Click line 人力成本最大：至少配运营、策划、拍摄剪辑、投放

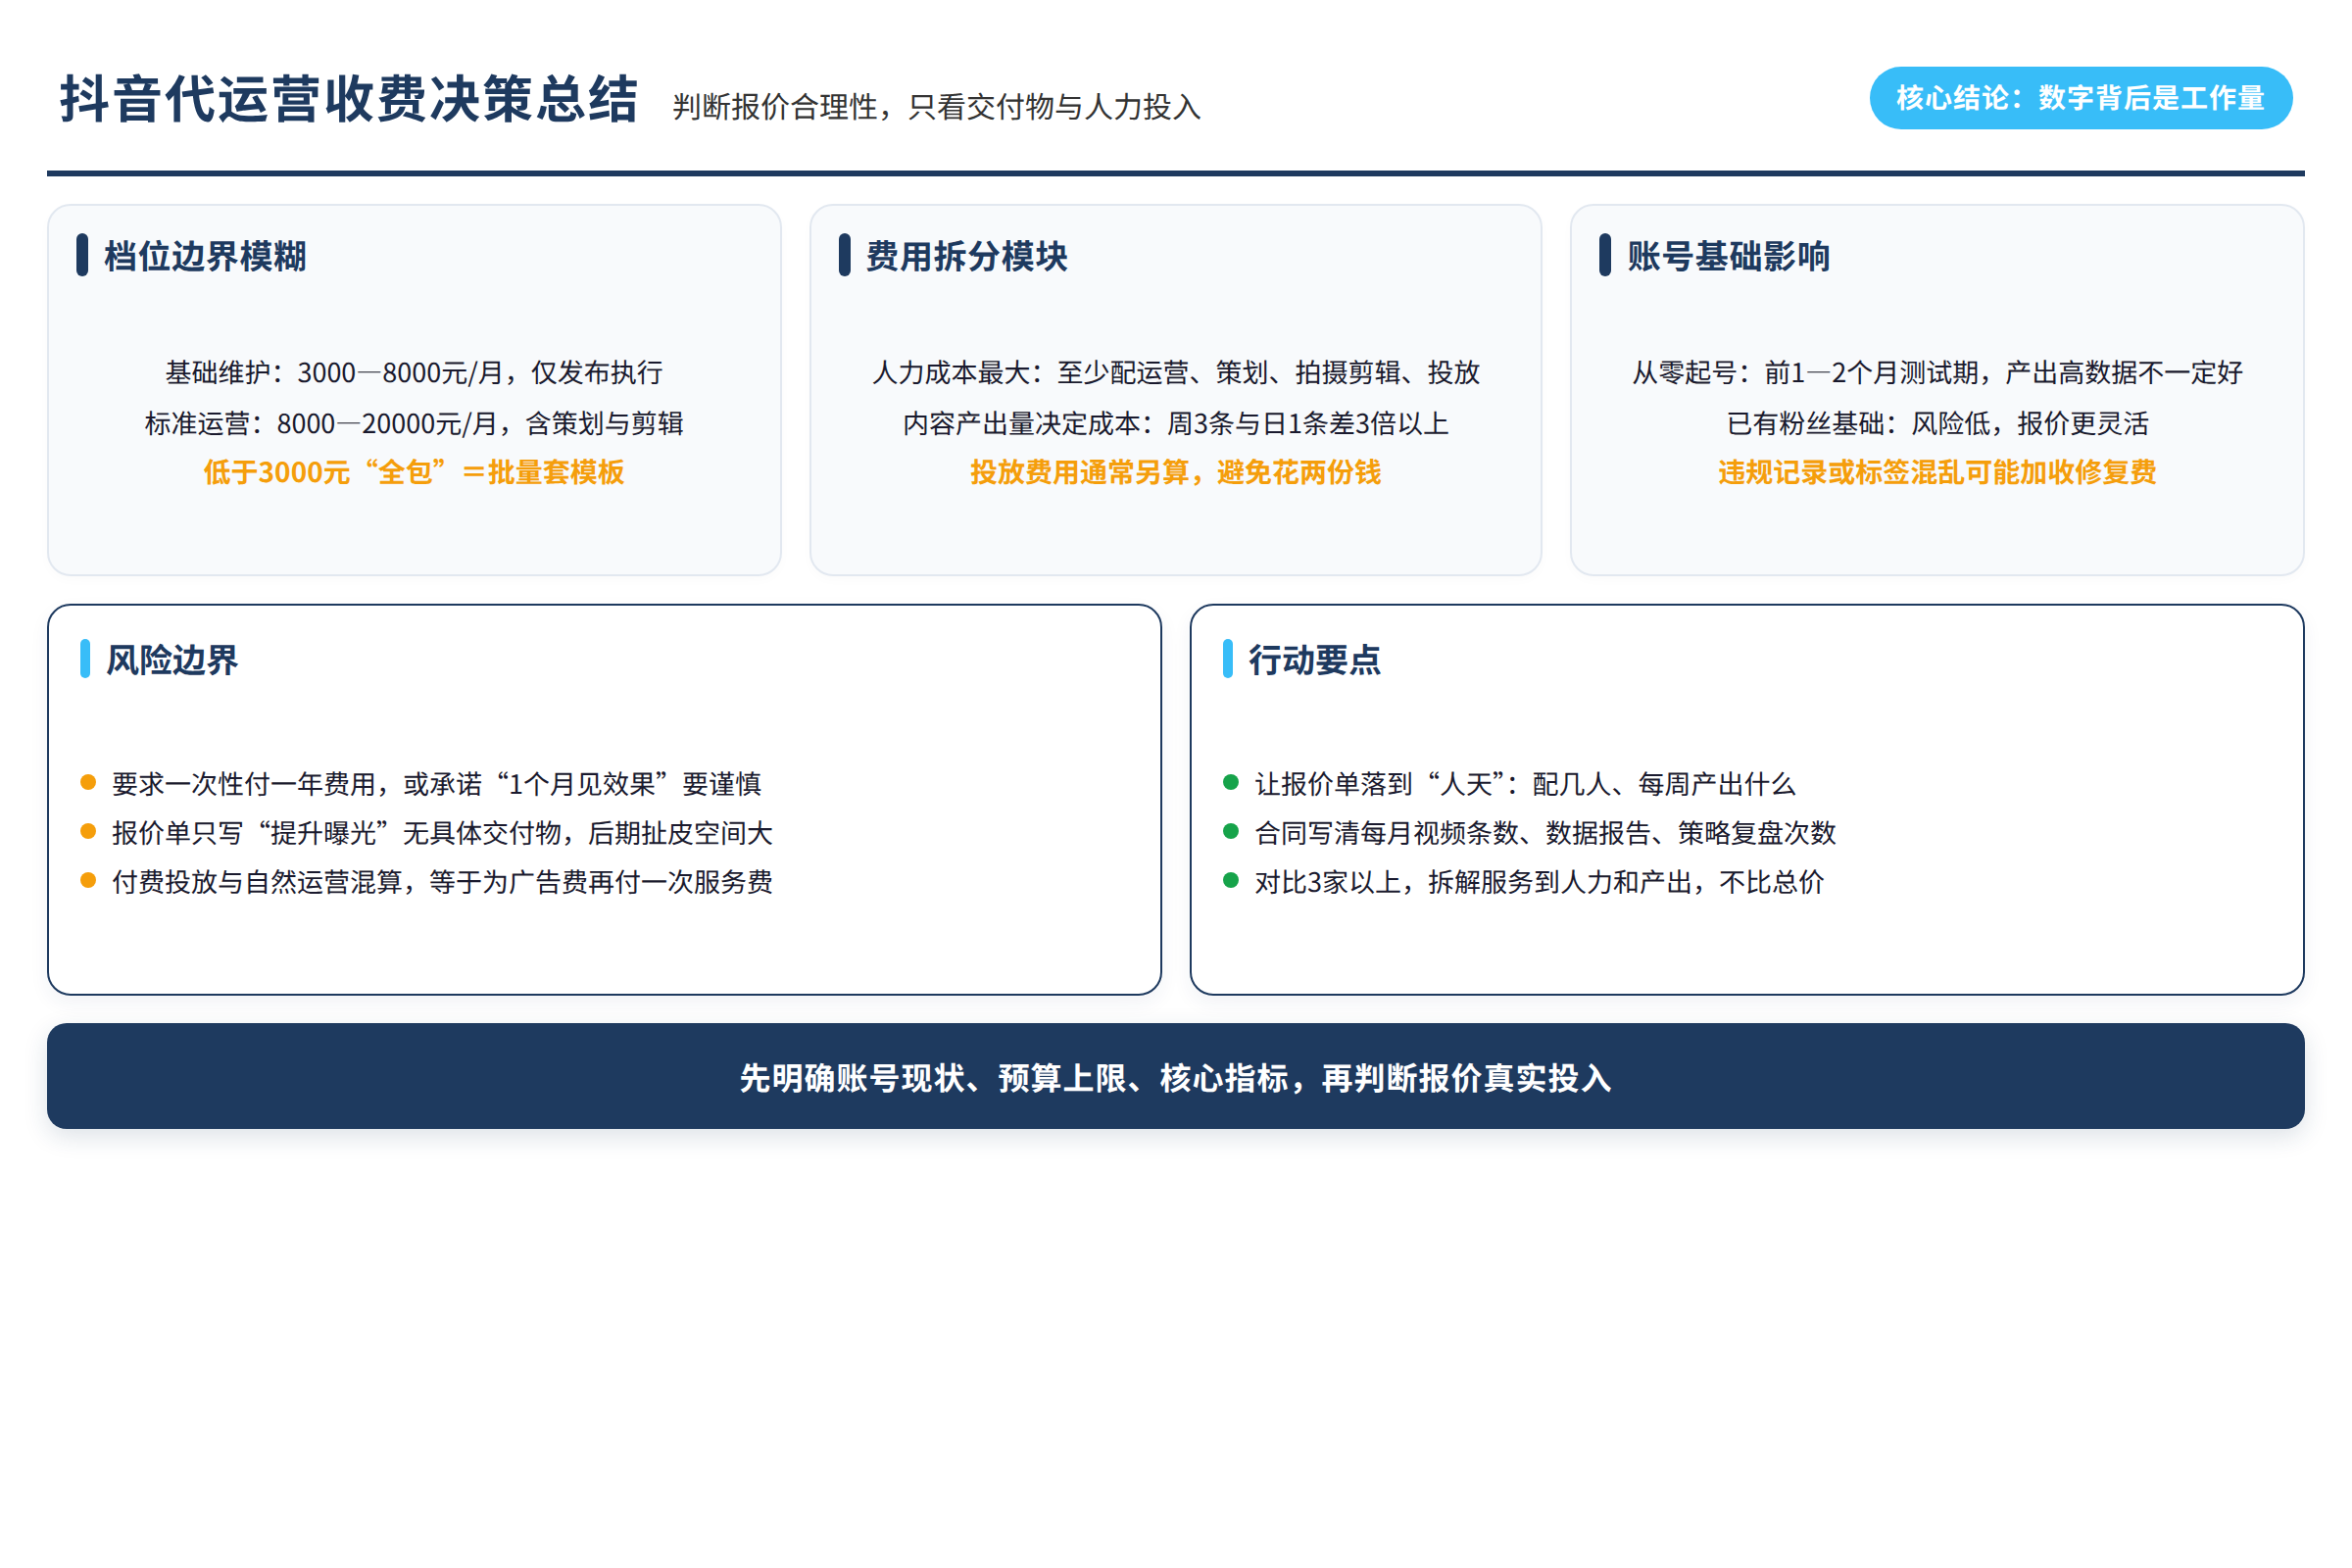click(x=1176, y=373)
